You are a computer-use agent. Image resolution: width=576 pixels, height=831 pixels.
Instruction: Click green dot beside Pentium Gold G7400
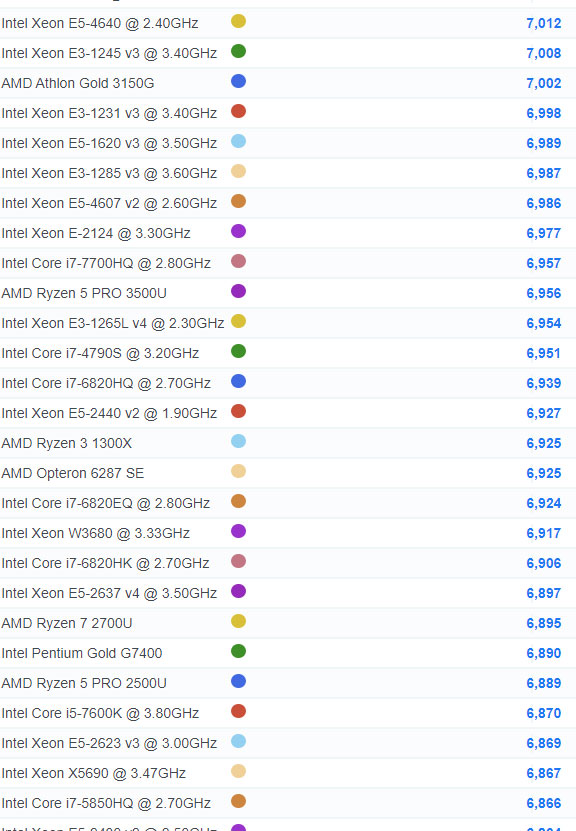coord(238,651)
